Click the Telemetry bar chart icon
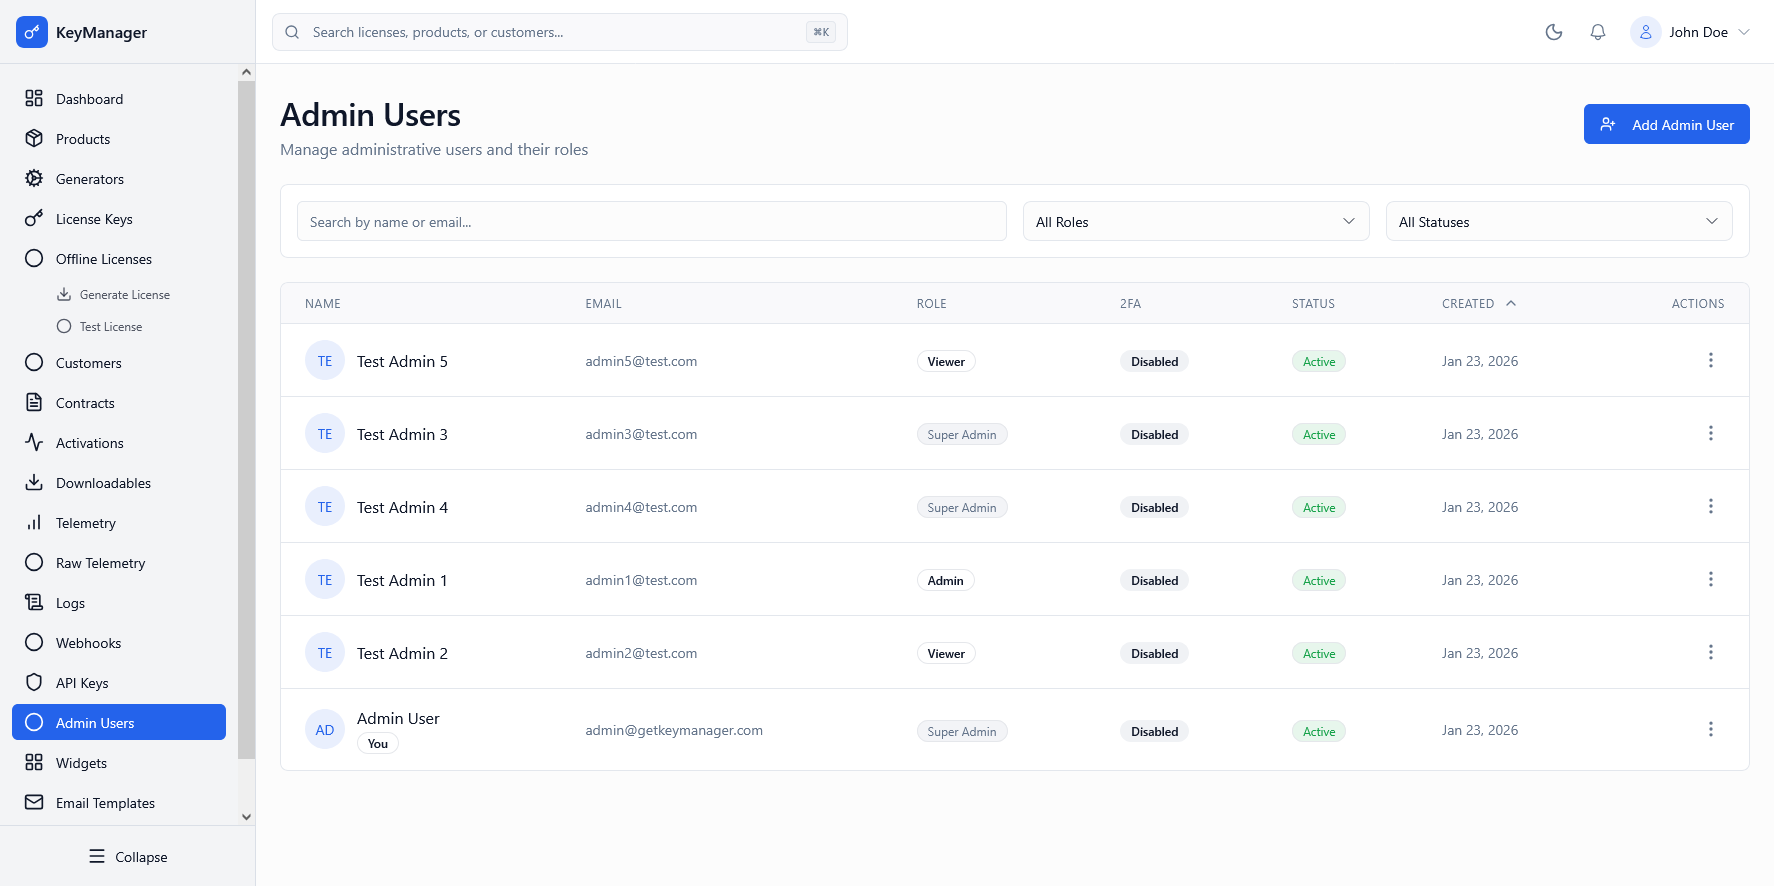This screenshot has width=1774, height=886. pyautogui.click(x=34, y=522)
